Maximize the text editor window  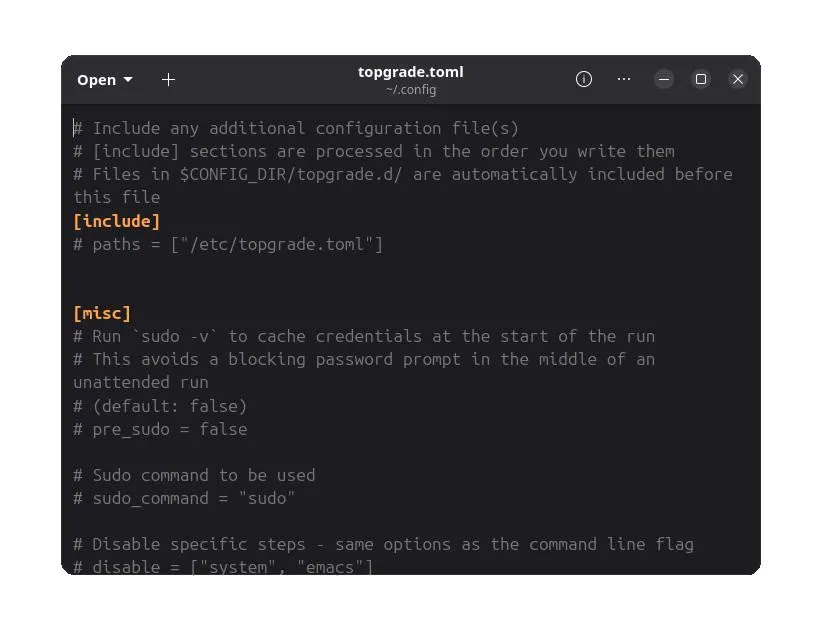[x=701, y=79]
